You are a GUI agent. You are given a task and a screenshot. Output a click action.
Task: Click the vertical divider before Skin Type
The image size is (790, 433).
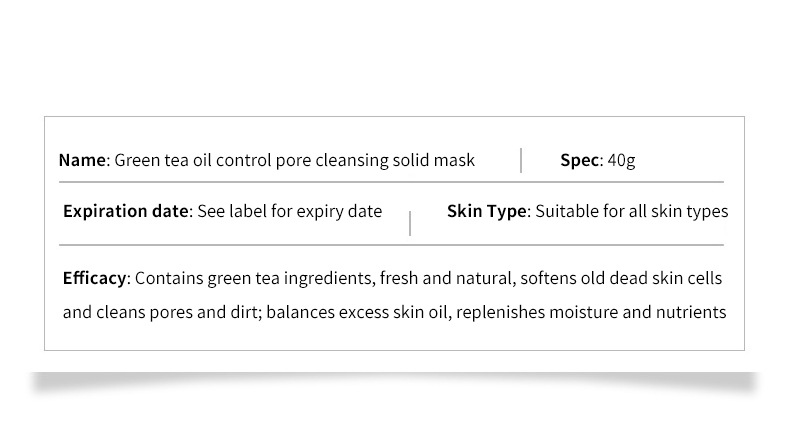tap(410, 222)
